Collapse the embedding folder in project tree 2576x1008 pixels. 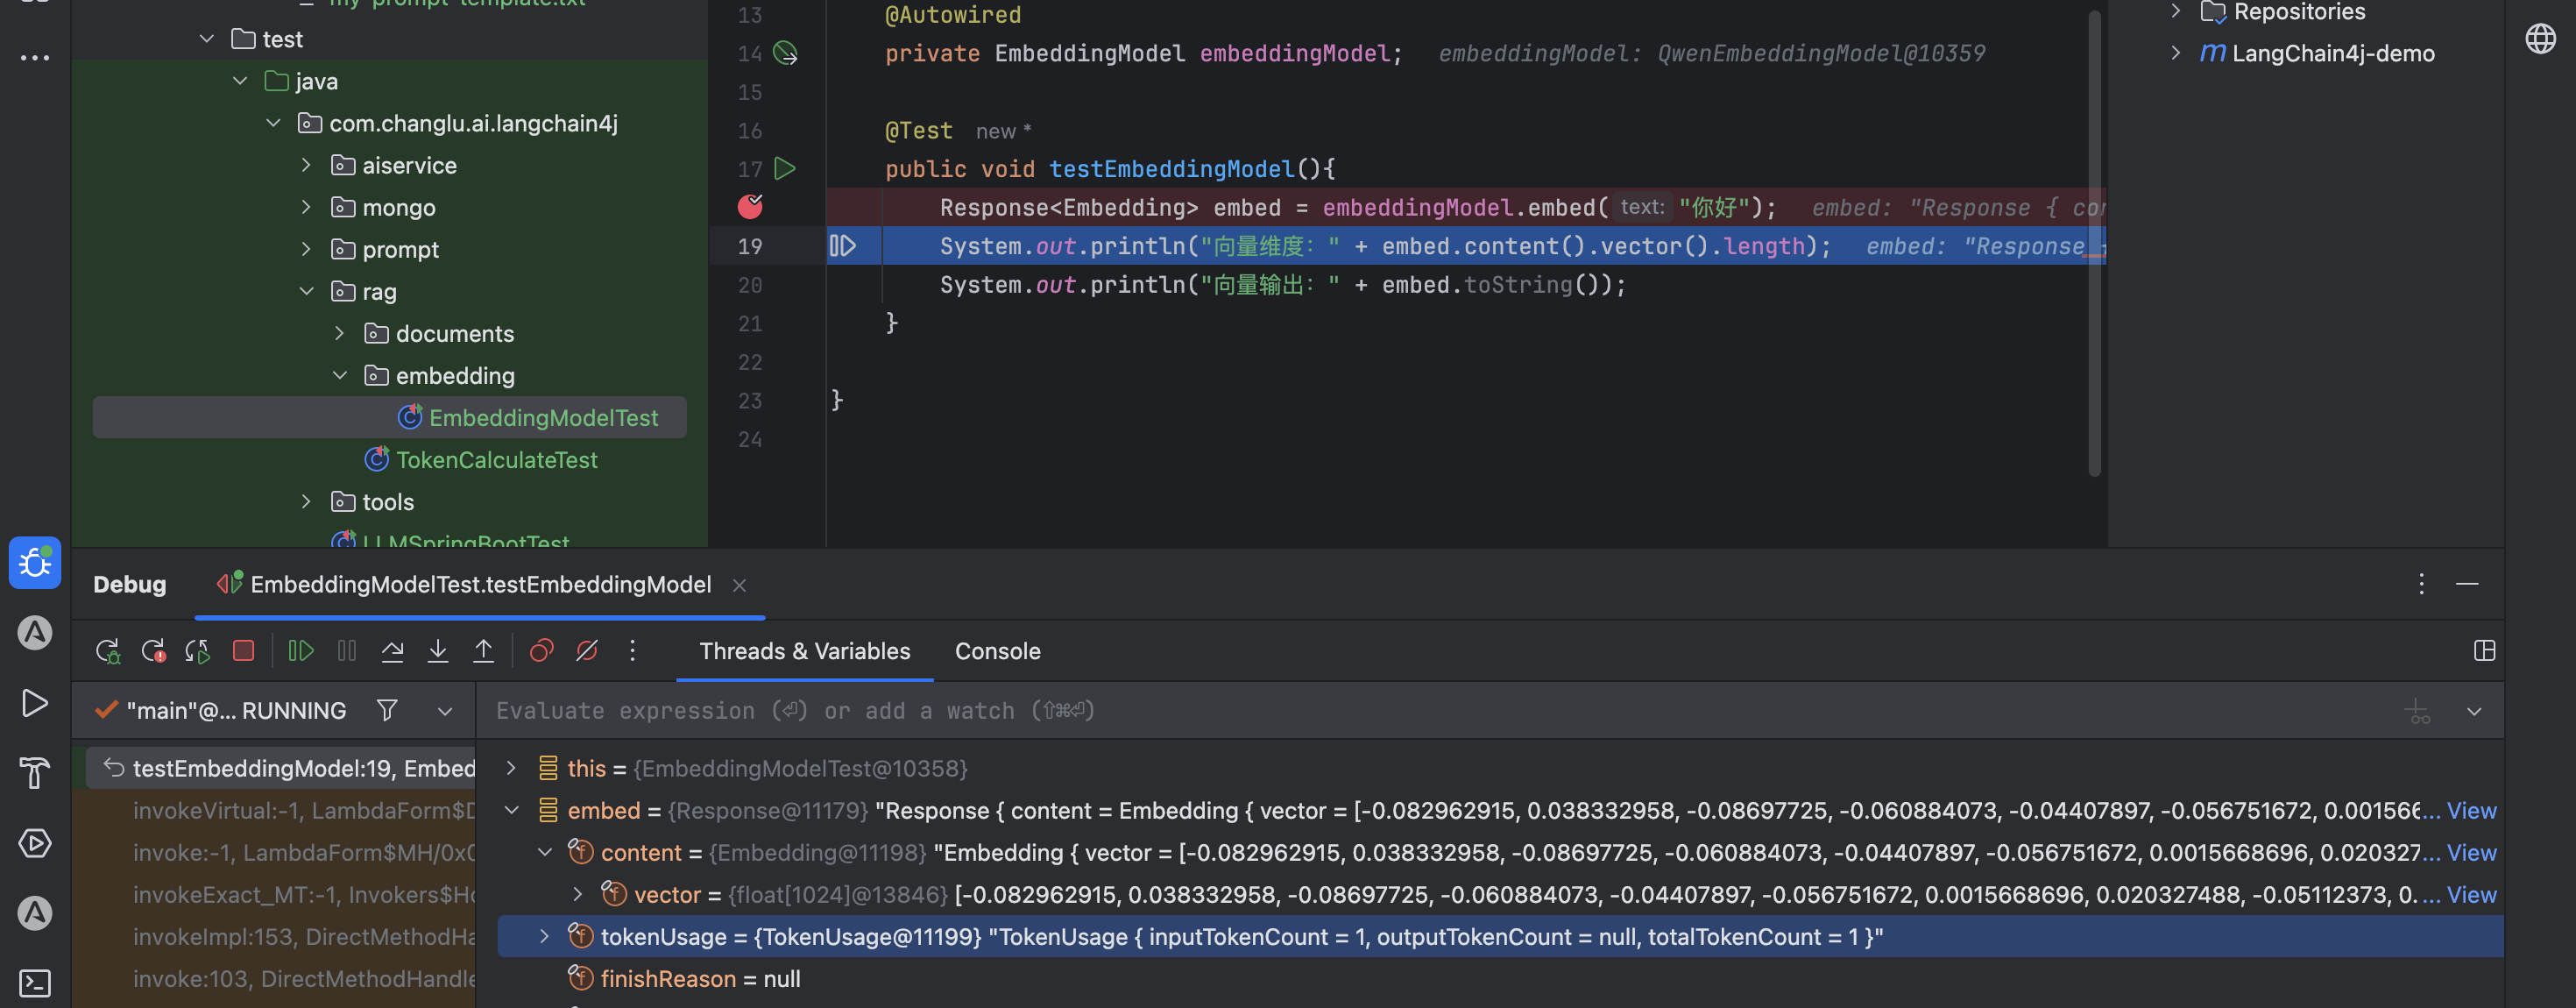pyautogui.click(x=340, y=376)
